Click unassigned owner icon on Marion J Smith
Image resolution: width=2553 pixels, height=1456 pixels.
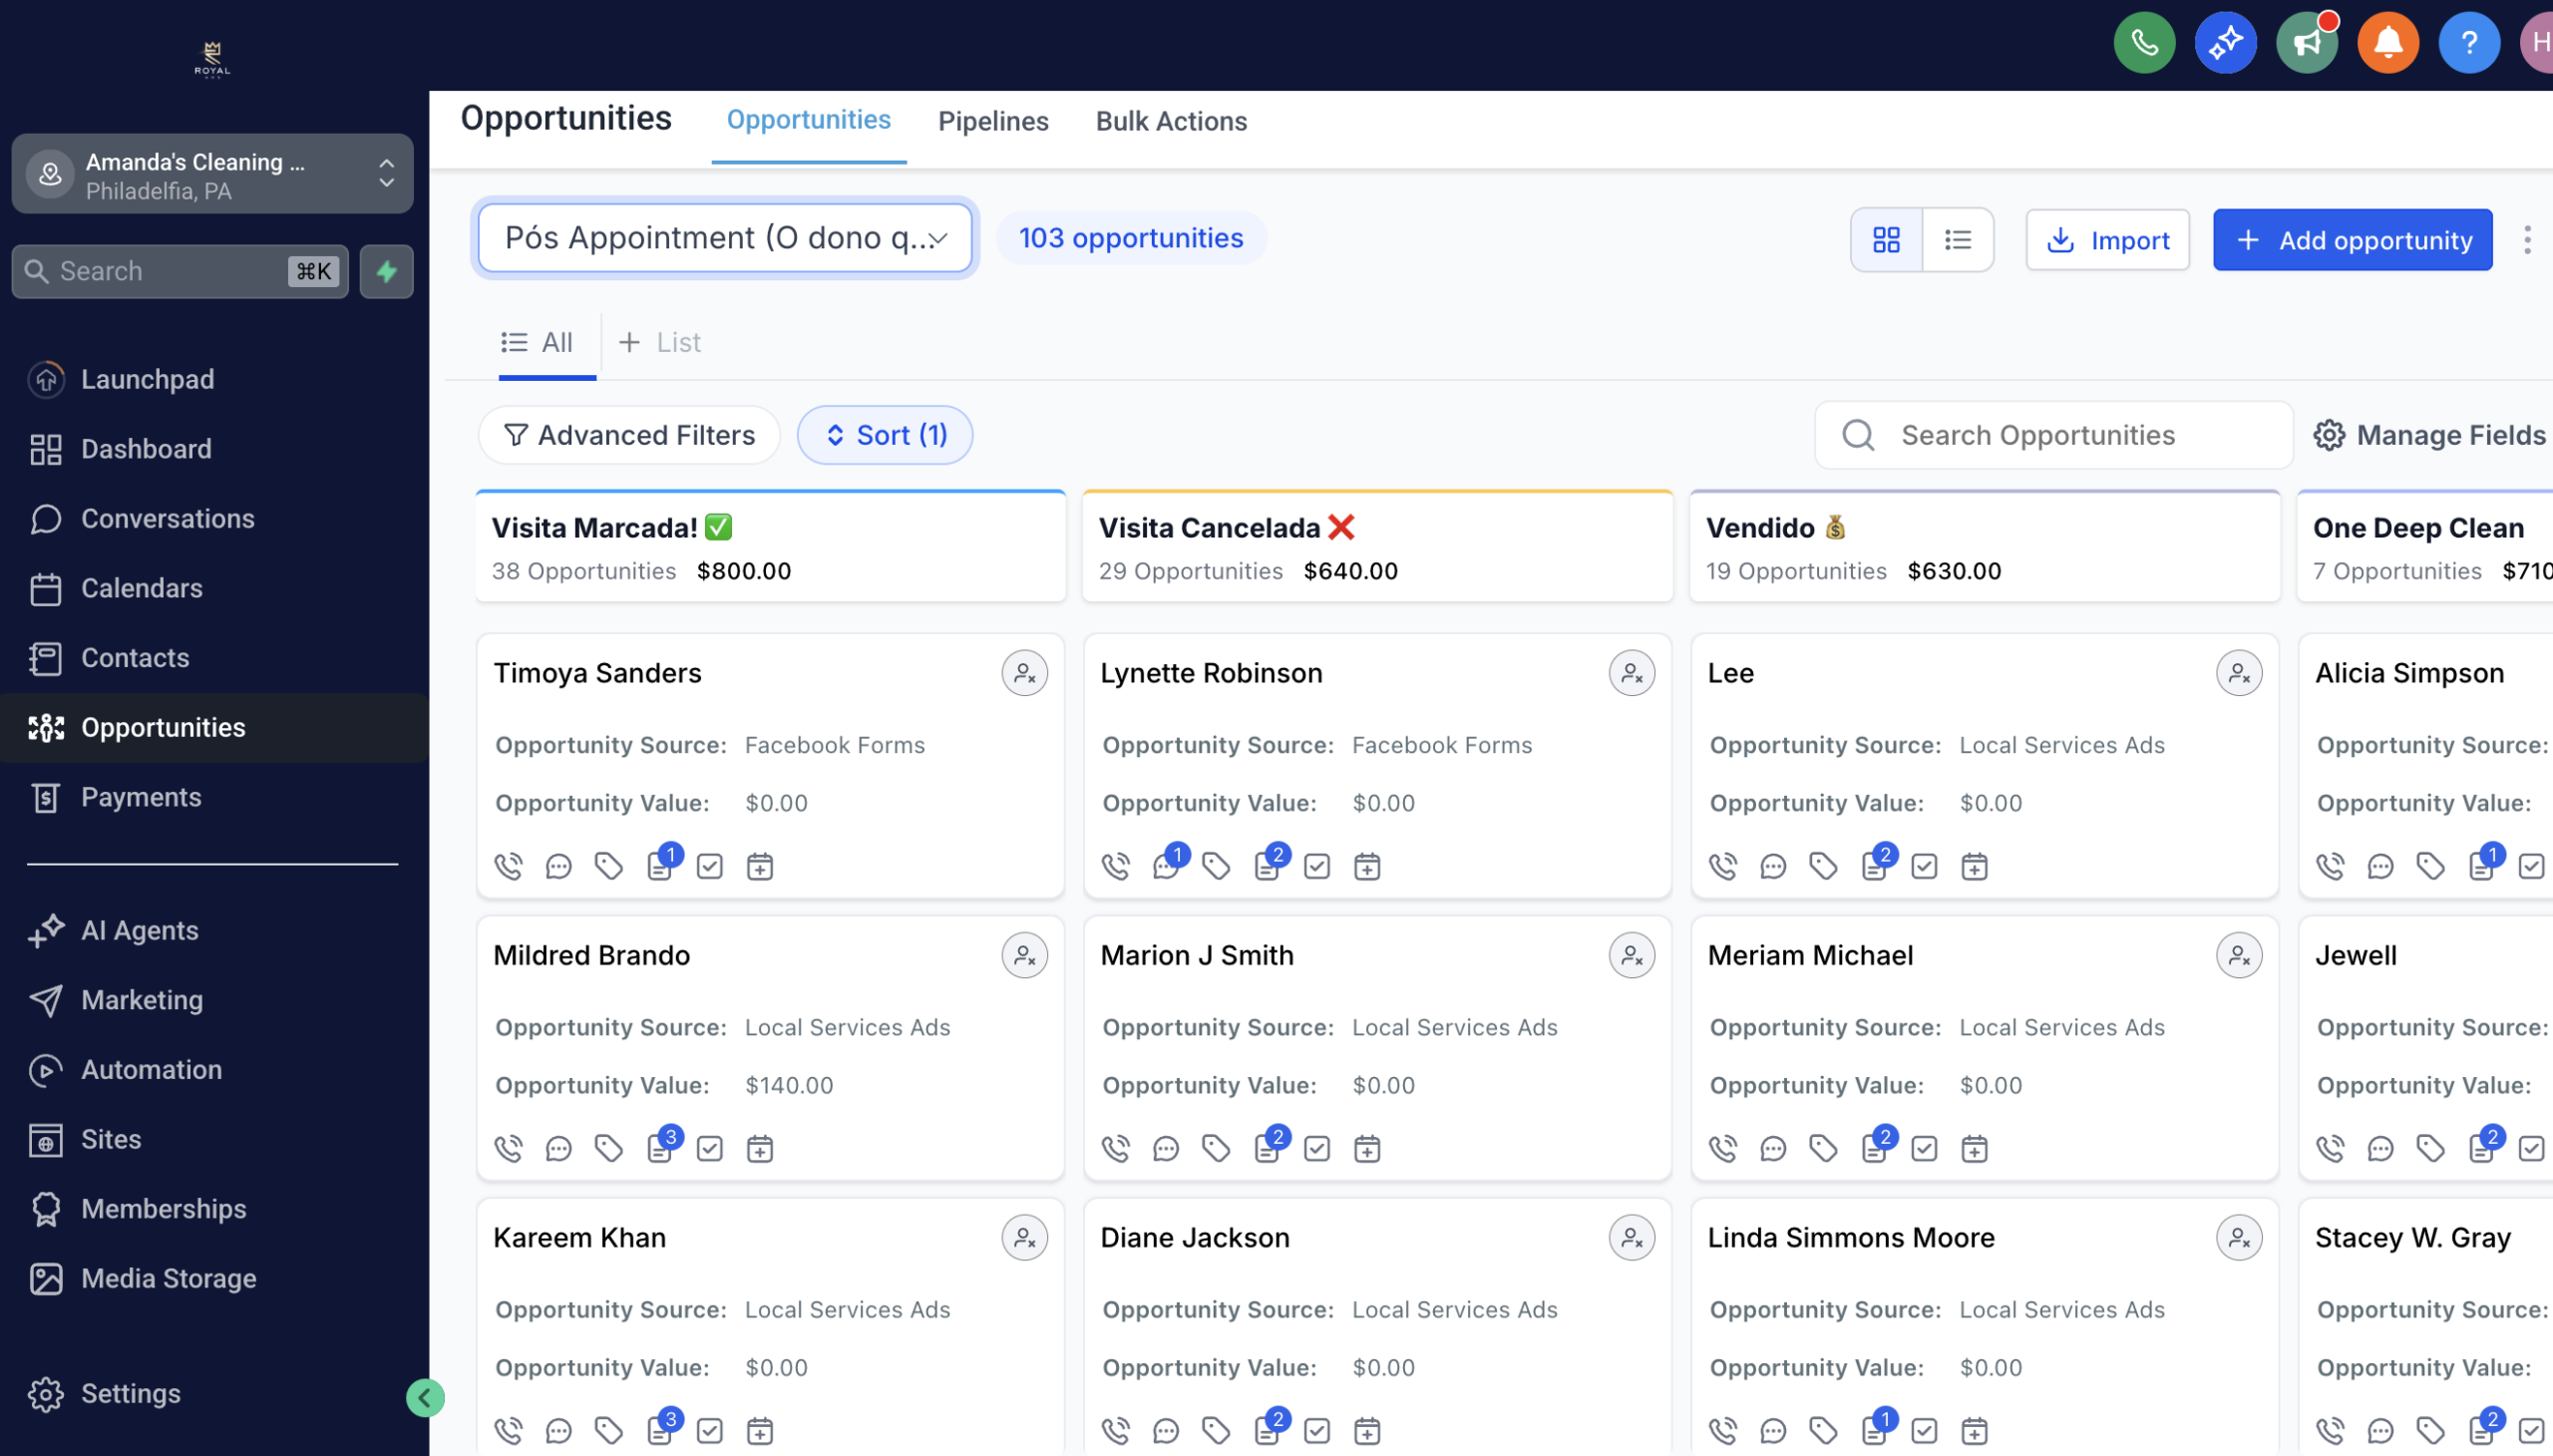click(1631, 955)
